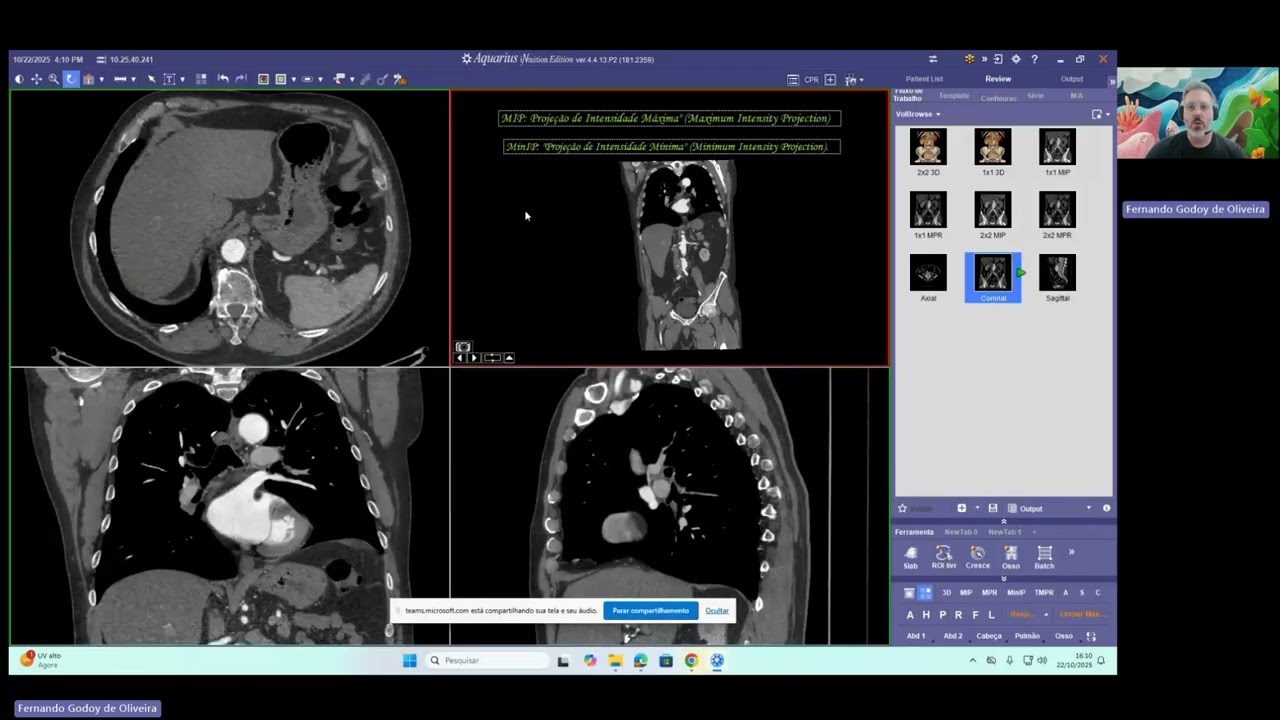Expand the text annotation dropdown arrow
This screenshot has width=1280, height=720.
tap(181, 79)
